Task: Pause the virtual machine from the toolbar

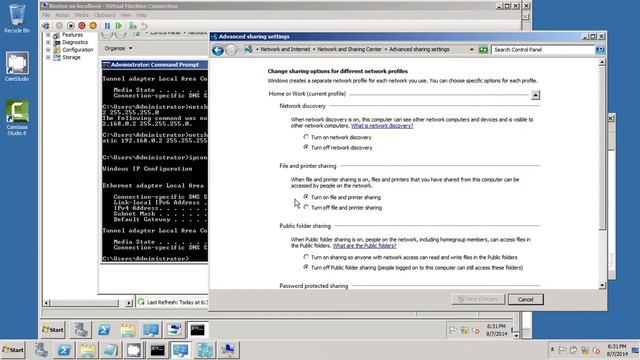Action: tap(107, 25)
